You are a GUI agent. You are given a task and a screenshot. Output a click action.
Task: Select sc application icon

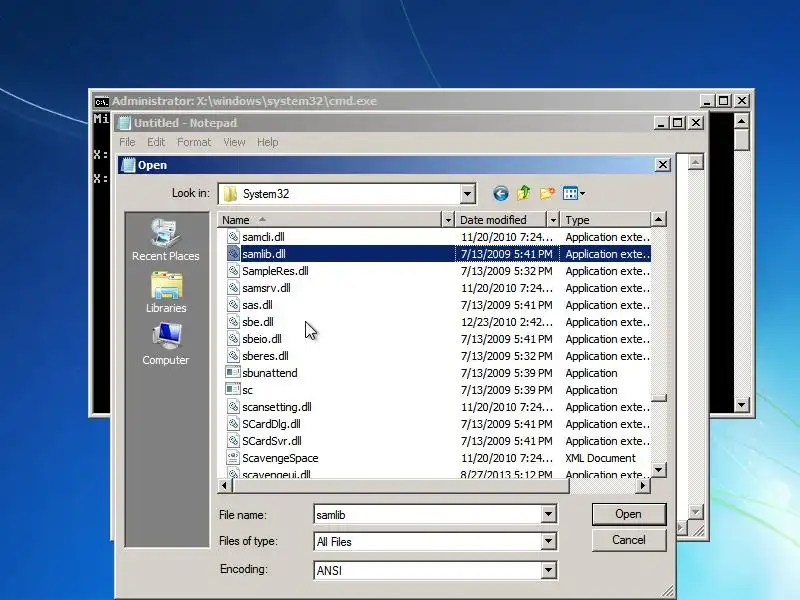(x=233, y=389)
